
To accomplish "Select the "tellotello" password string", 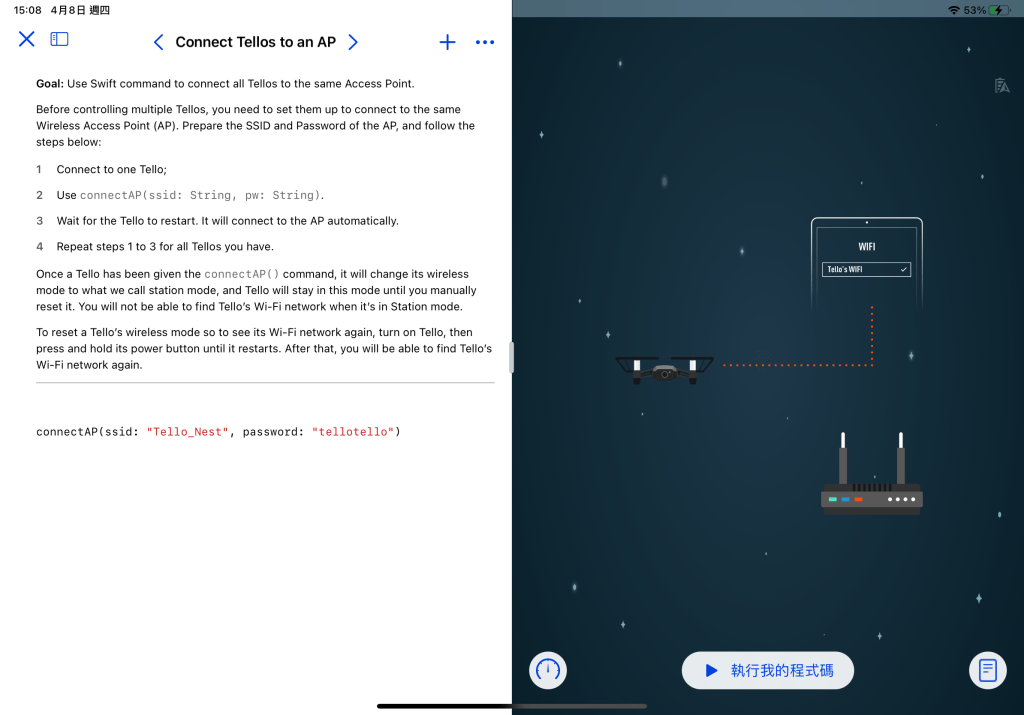I will pos(355,432).
